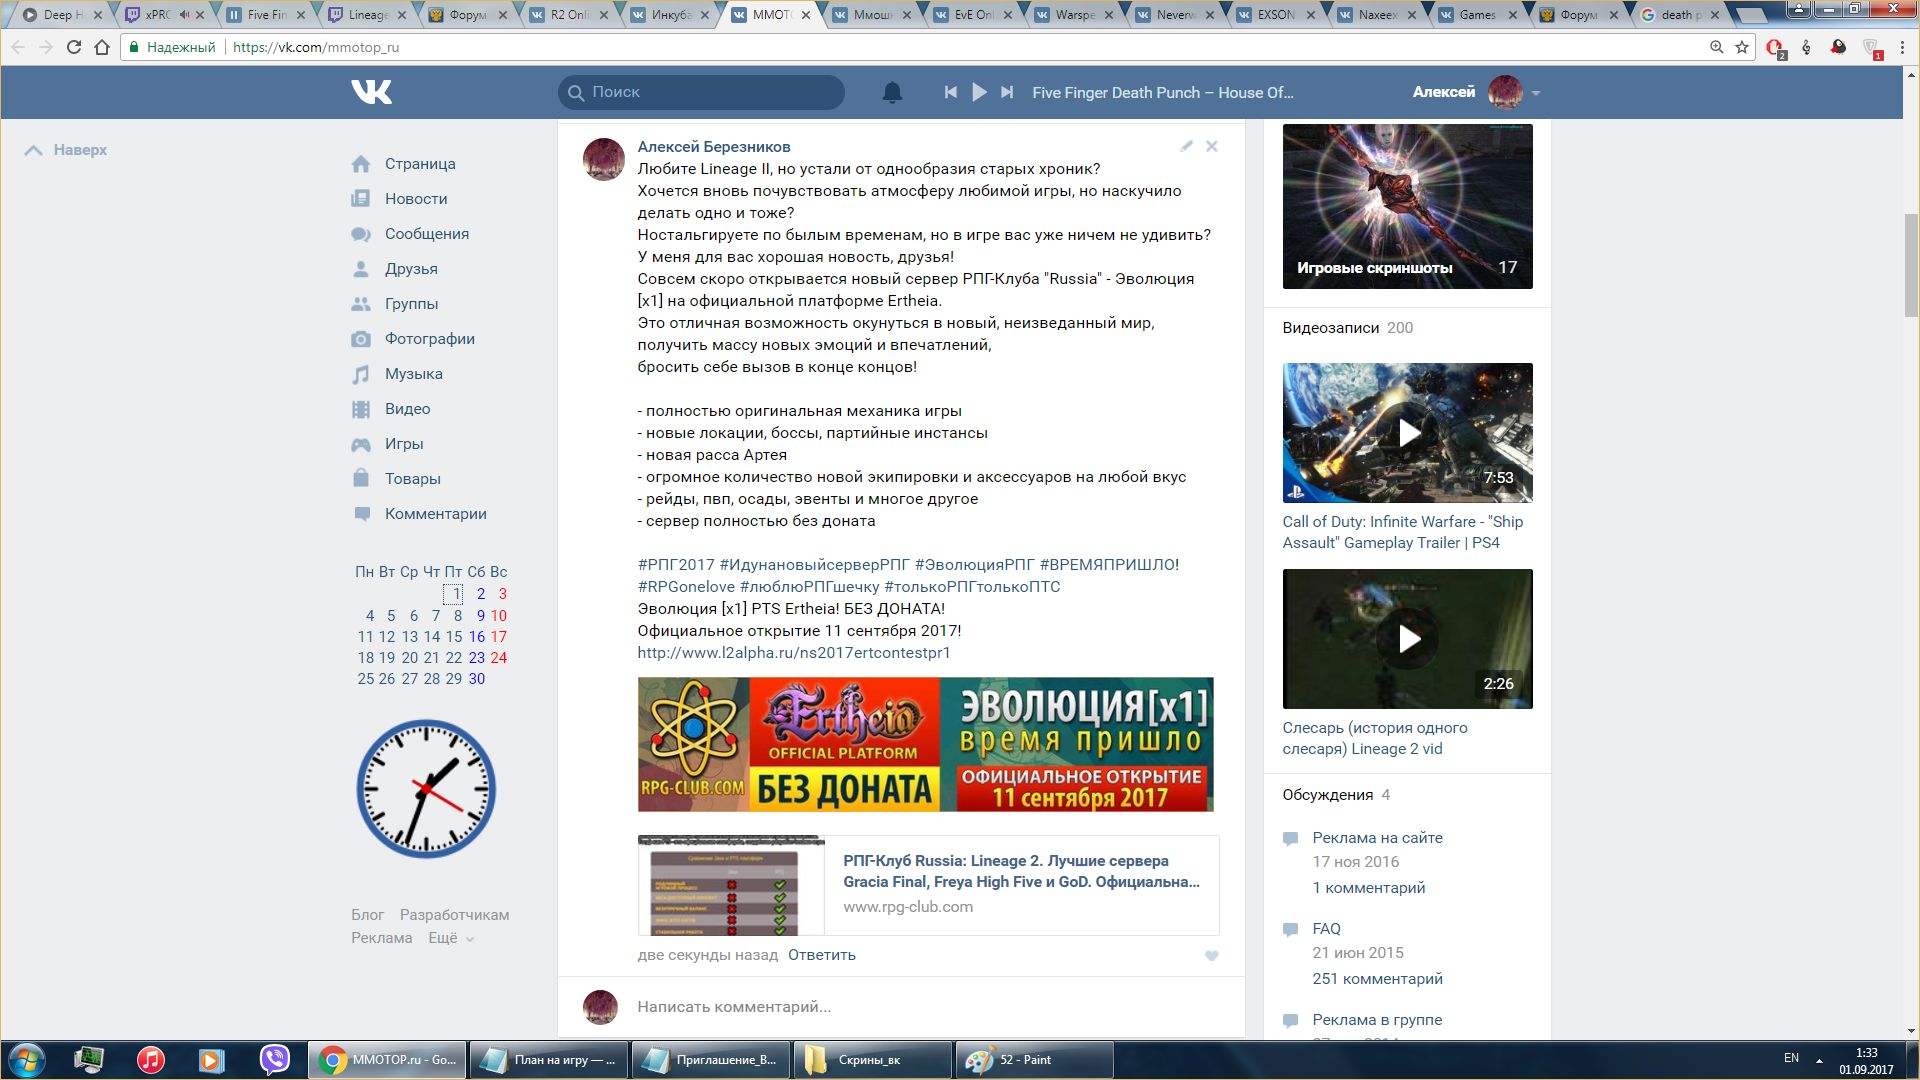The image size is (1920, 1080).
Task: Click the hashtag #РПГ2017
Action: [676, 565]
